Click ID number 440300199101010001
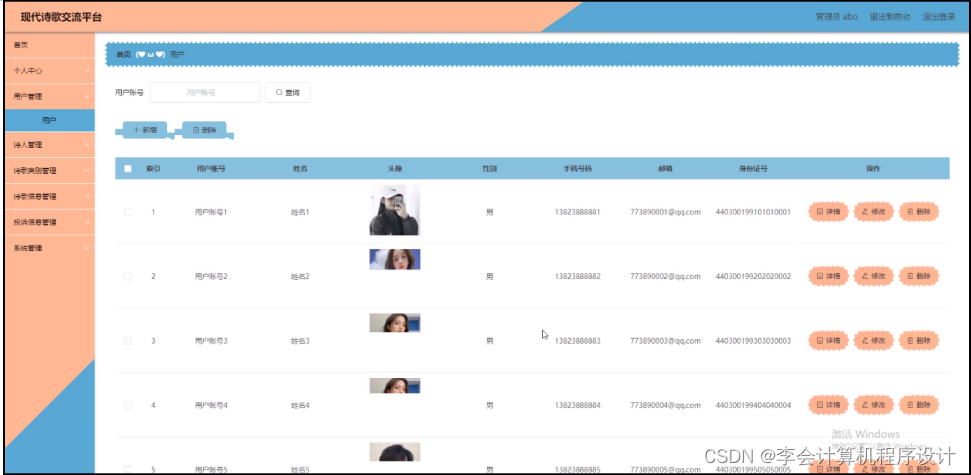 [x=753, y=212]
